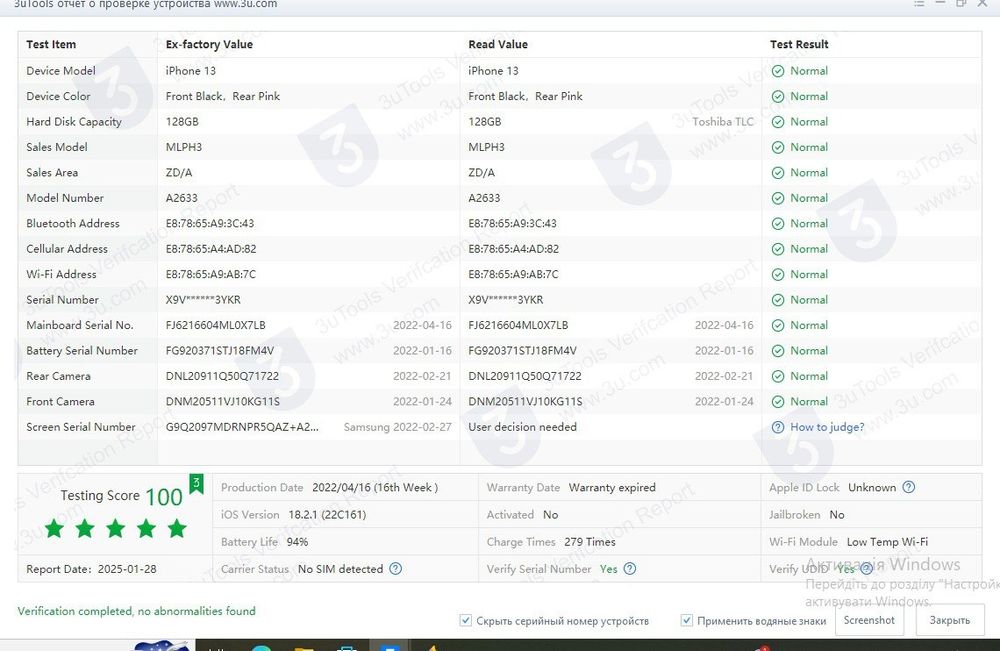Click iOS Version 18.2.1 (22C161) value
1000x651 pixels.
(x=327, y=515)
